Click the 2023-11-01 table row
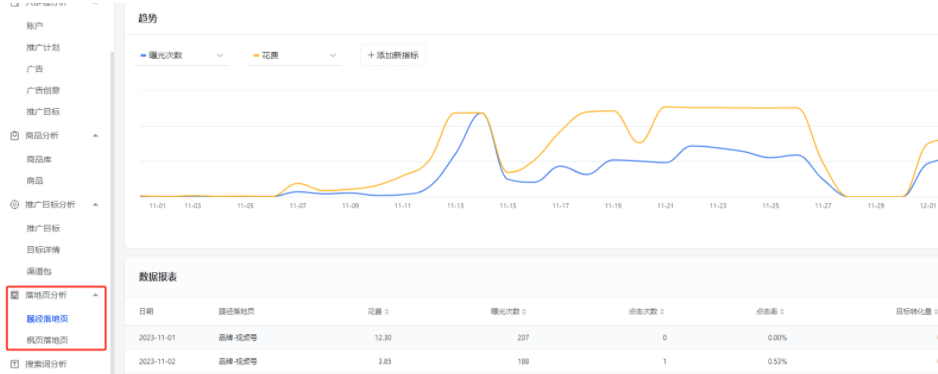The width and height of the screenshot is (938, 374). coord(531,337)
